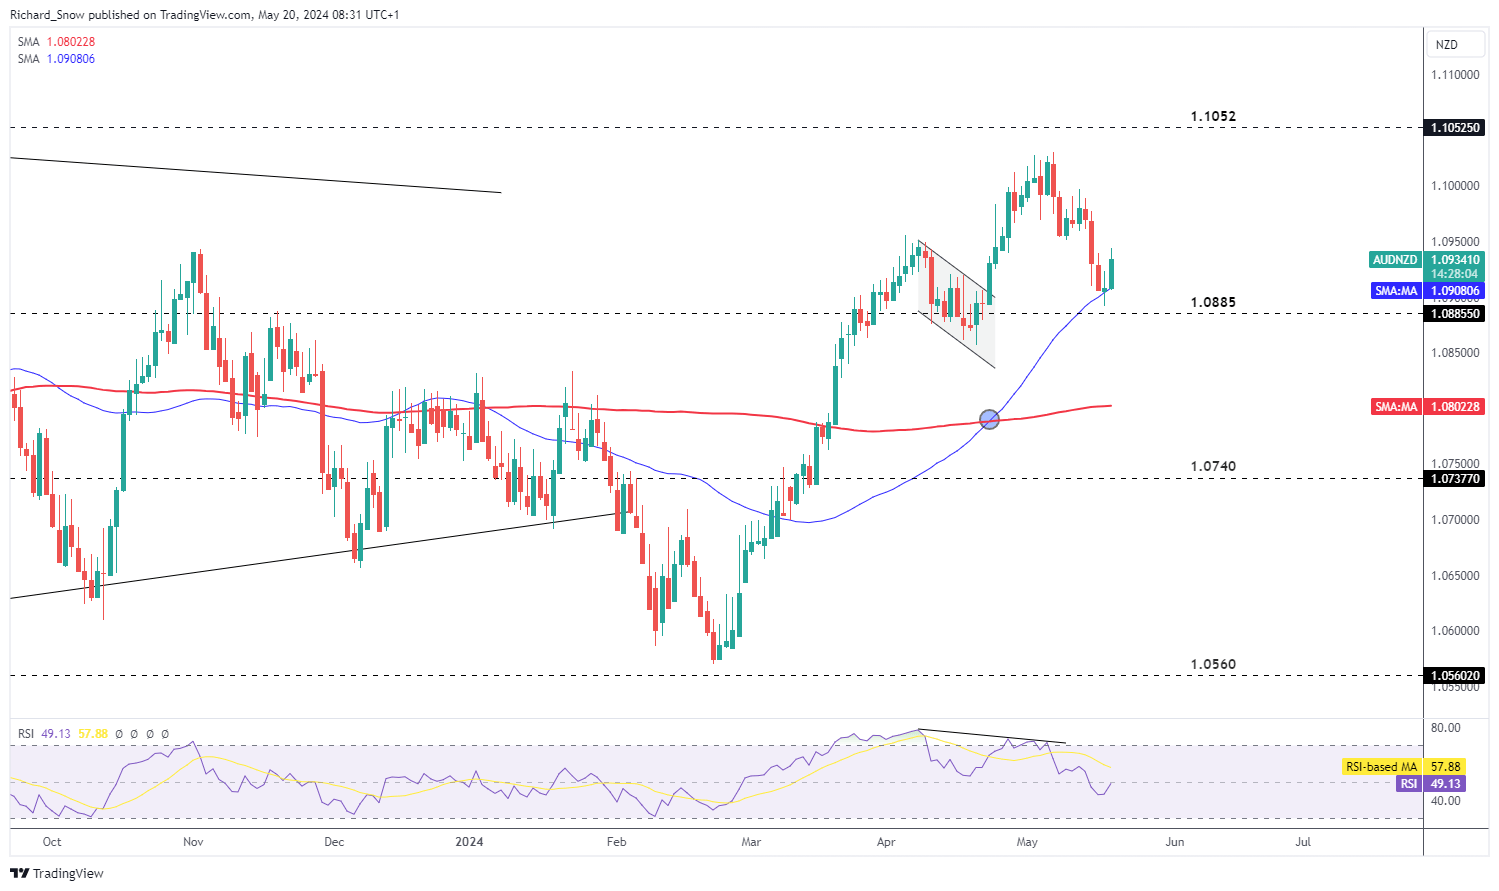The width and height of the screenshot is (1499, 891).
Task: Click the 1.110000 price scale label
Action: click(x=1455, y=75)
